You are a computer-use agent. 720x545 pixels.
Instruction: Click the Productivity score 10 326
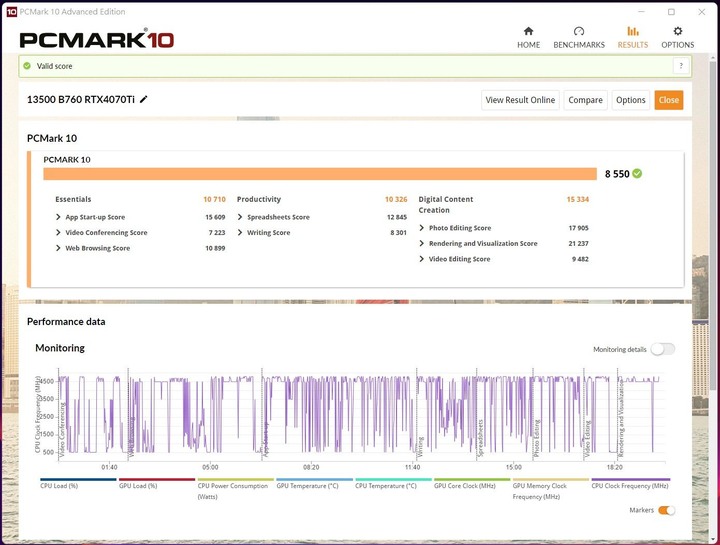click(x=396, y=199)
